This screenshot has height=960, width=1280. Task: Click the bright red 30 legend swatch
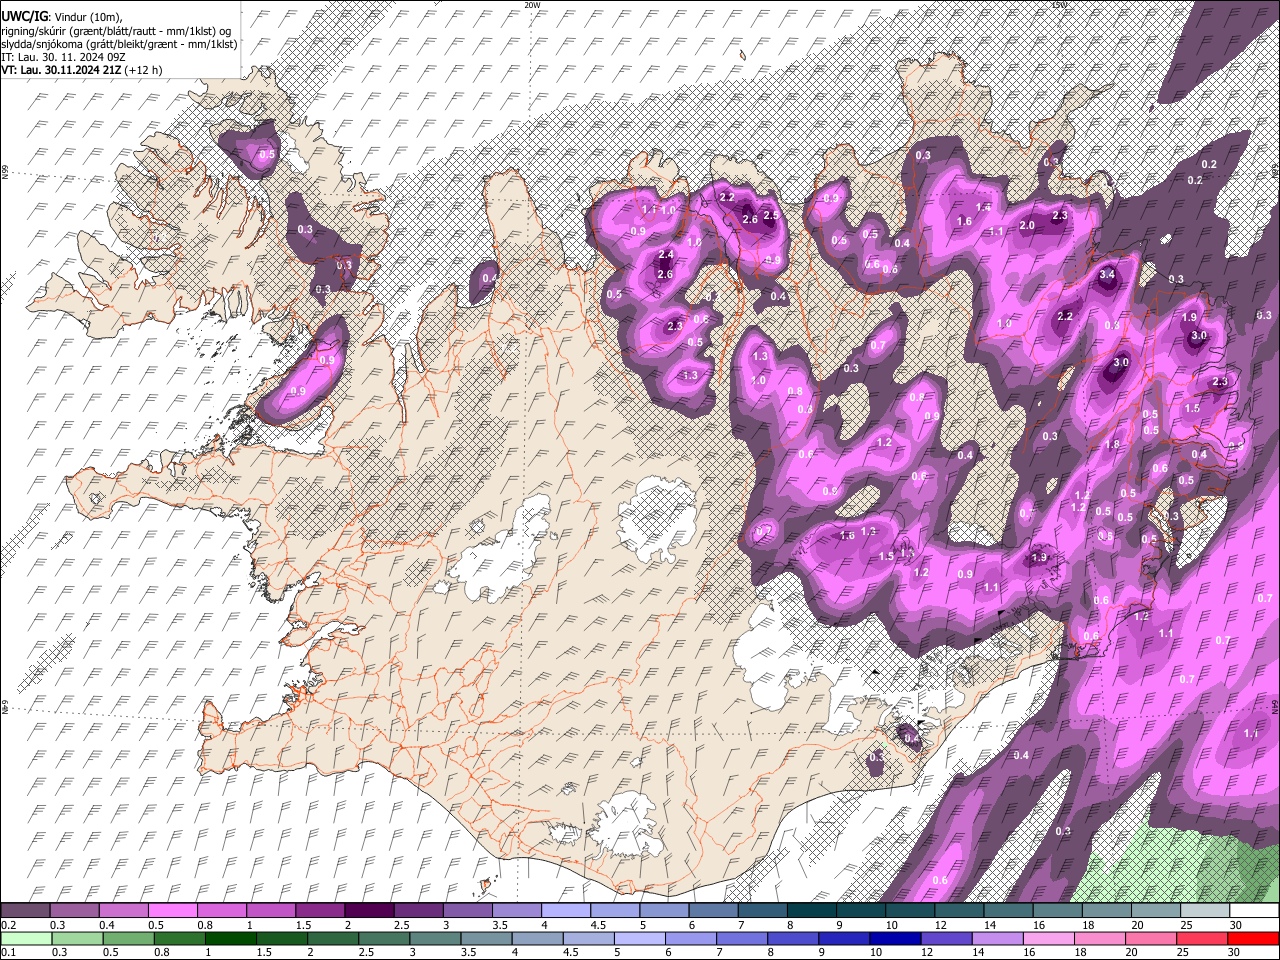[x=1254, y=938]
